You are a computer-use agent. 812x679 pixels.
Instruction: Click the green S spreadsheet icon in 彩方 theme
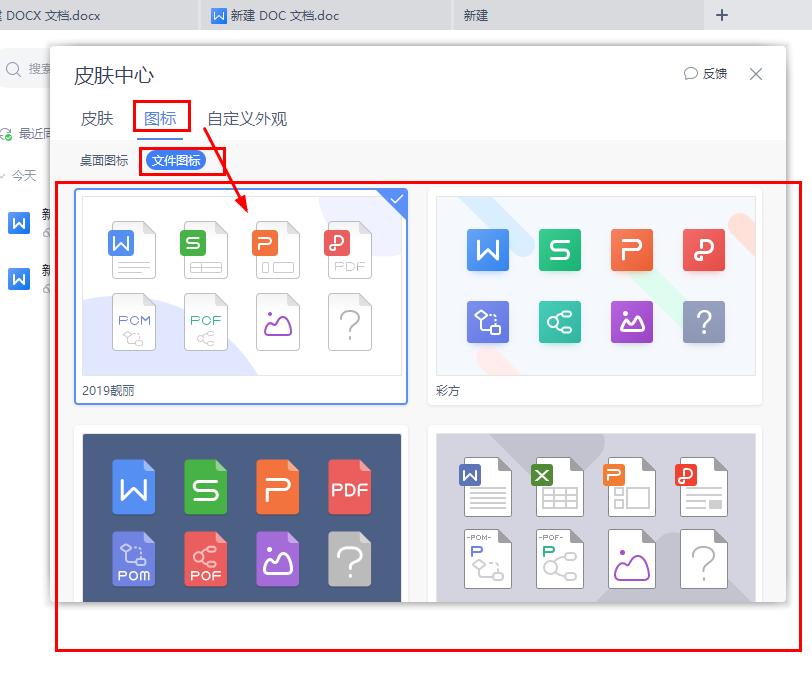[x=559, y=250]
